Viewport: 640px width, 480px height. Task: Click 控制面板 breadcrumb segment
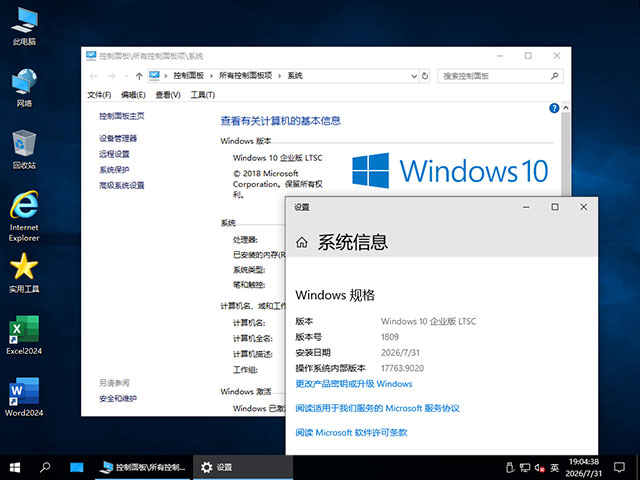coord(189,76)
